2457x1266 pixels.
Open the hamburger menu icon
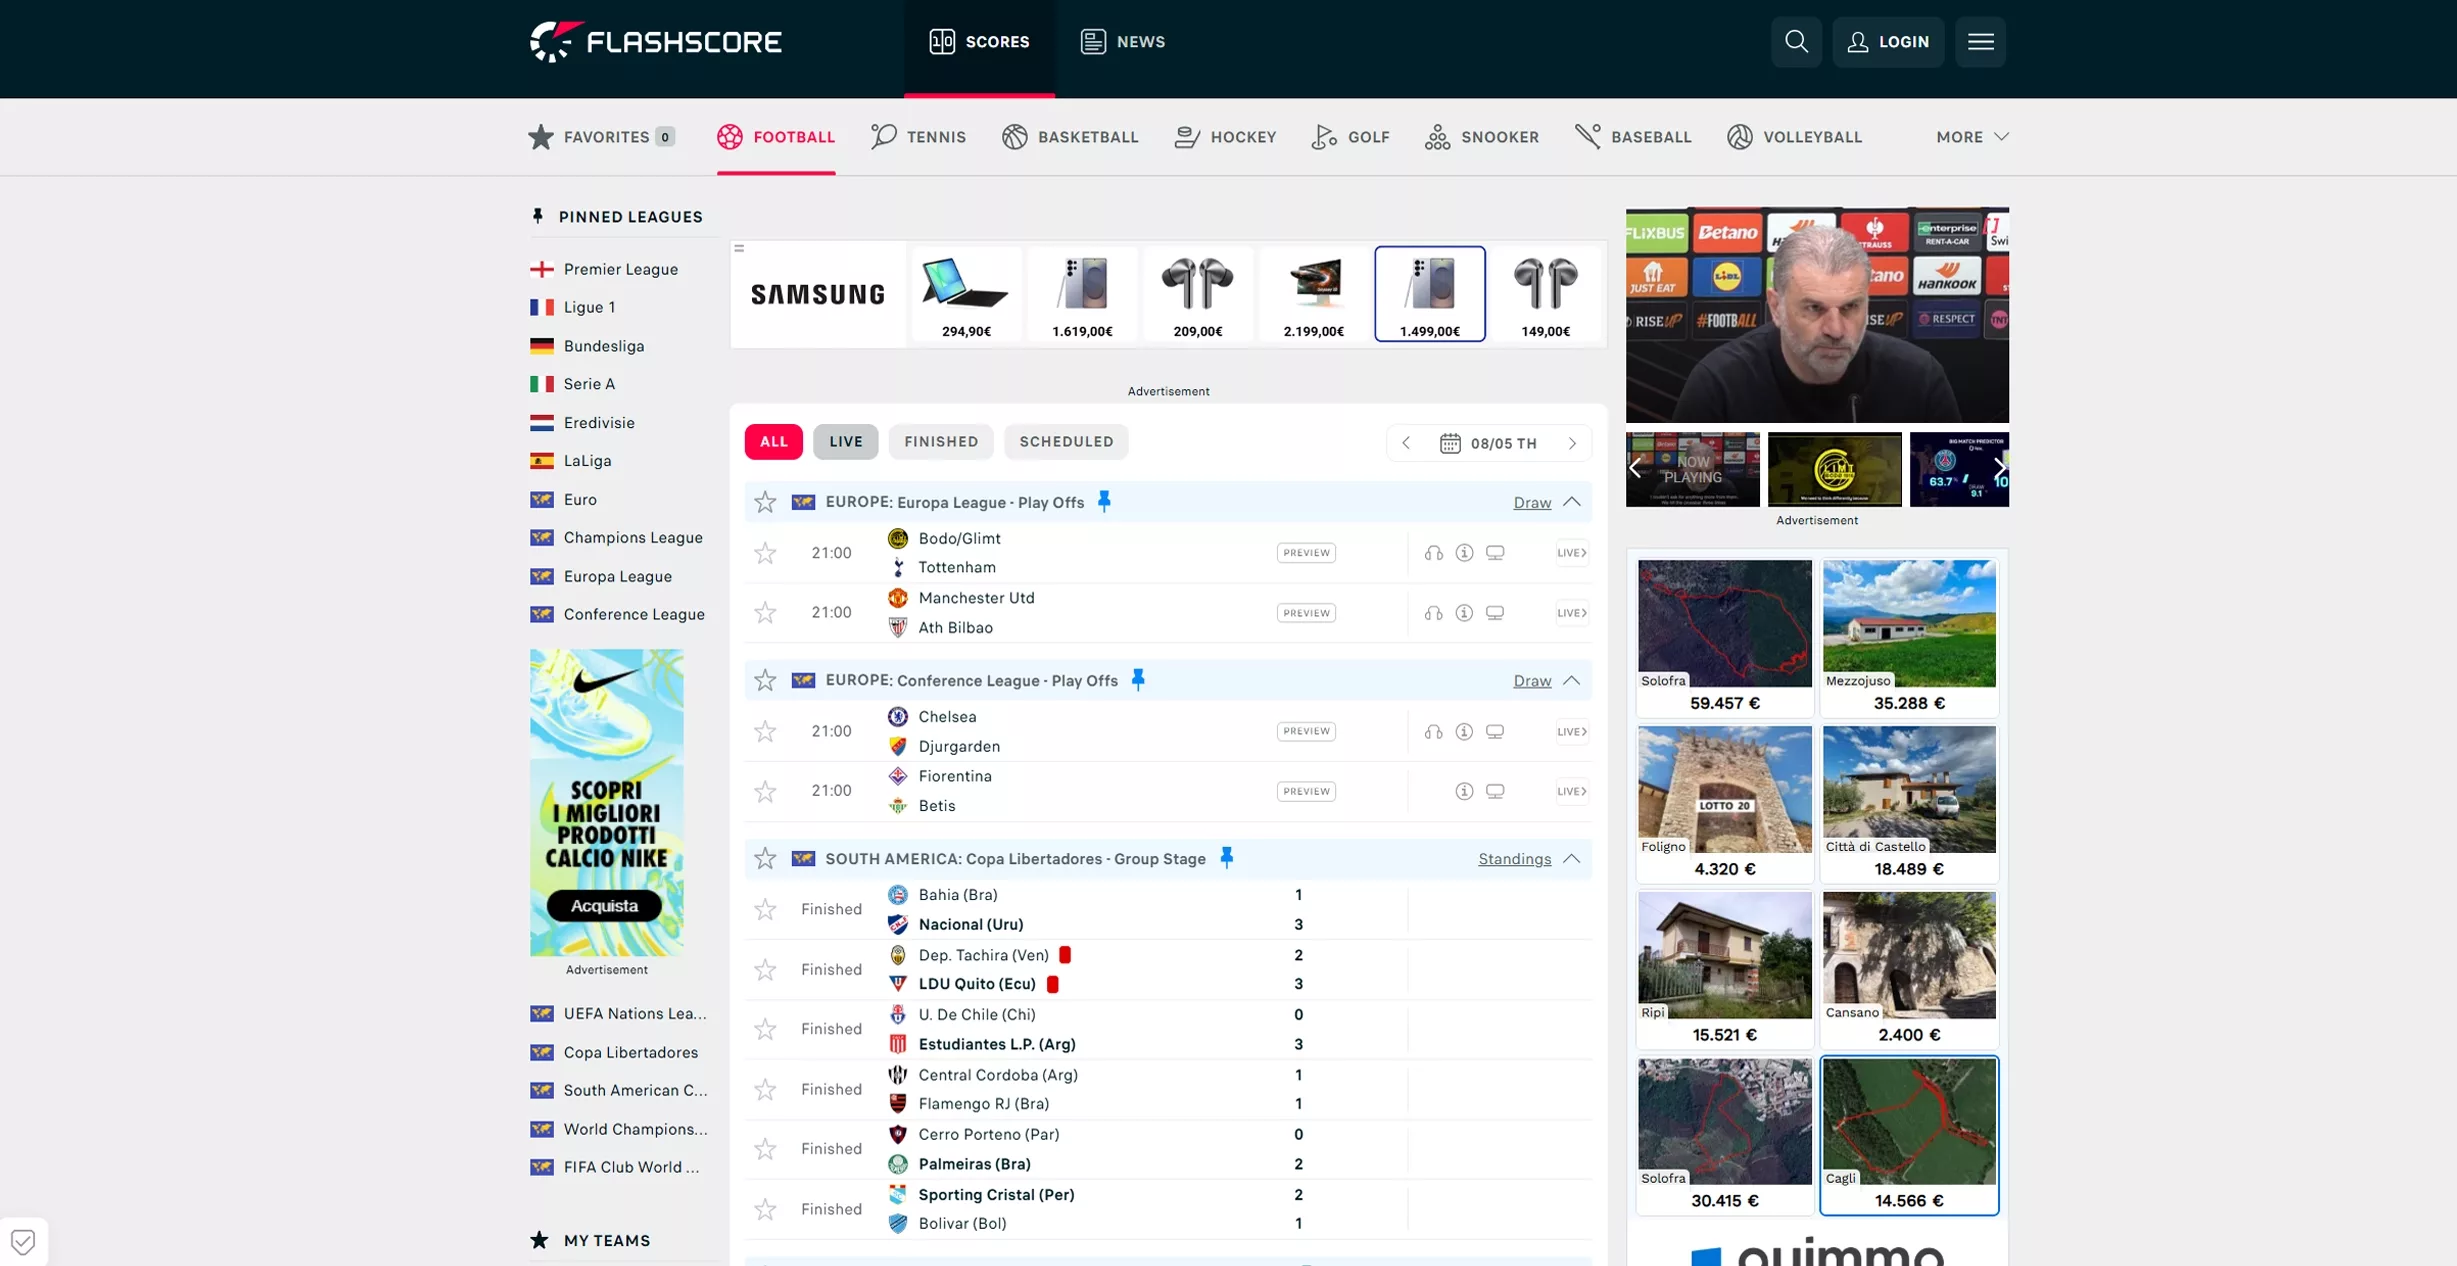[x=1980, y=42]
